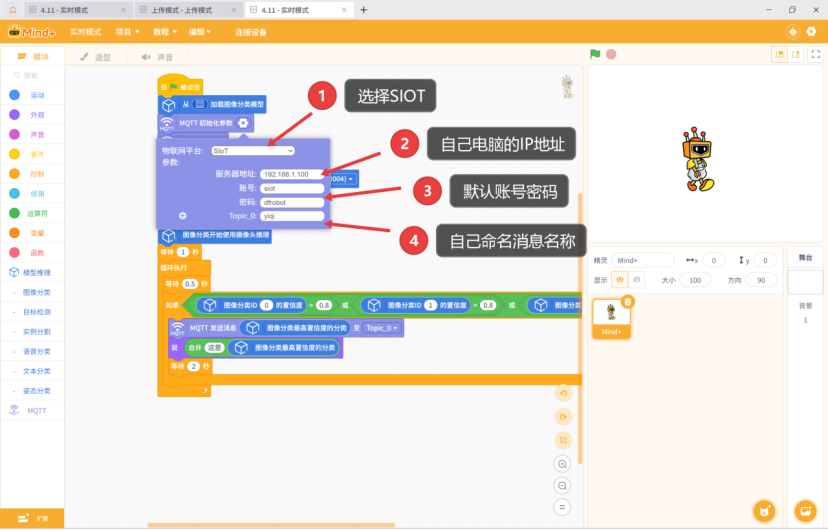The height and width of the screenshot is (530, 828).
Task: Enter fullscreen stage mode
Action: tap(814, 54)
